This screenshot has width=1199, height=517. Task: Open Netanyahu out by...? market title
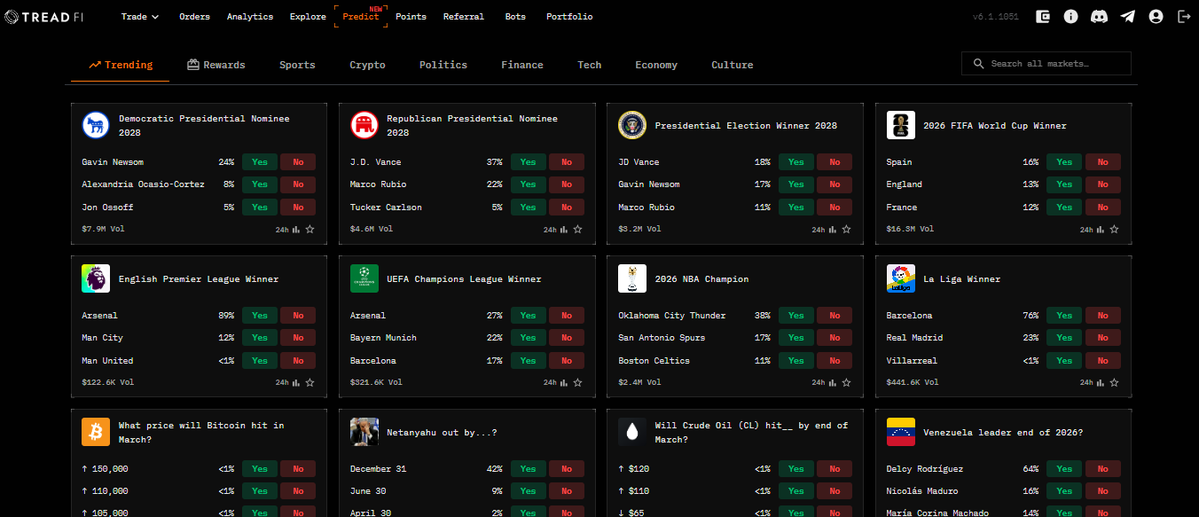[x=442, y=432]
